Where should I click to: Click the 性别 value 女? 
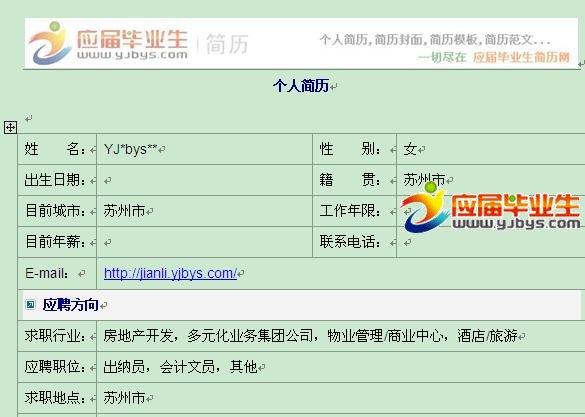[x=410, y=149]
